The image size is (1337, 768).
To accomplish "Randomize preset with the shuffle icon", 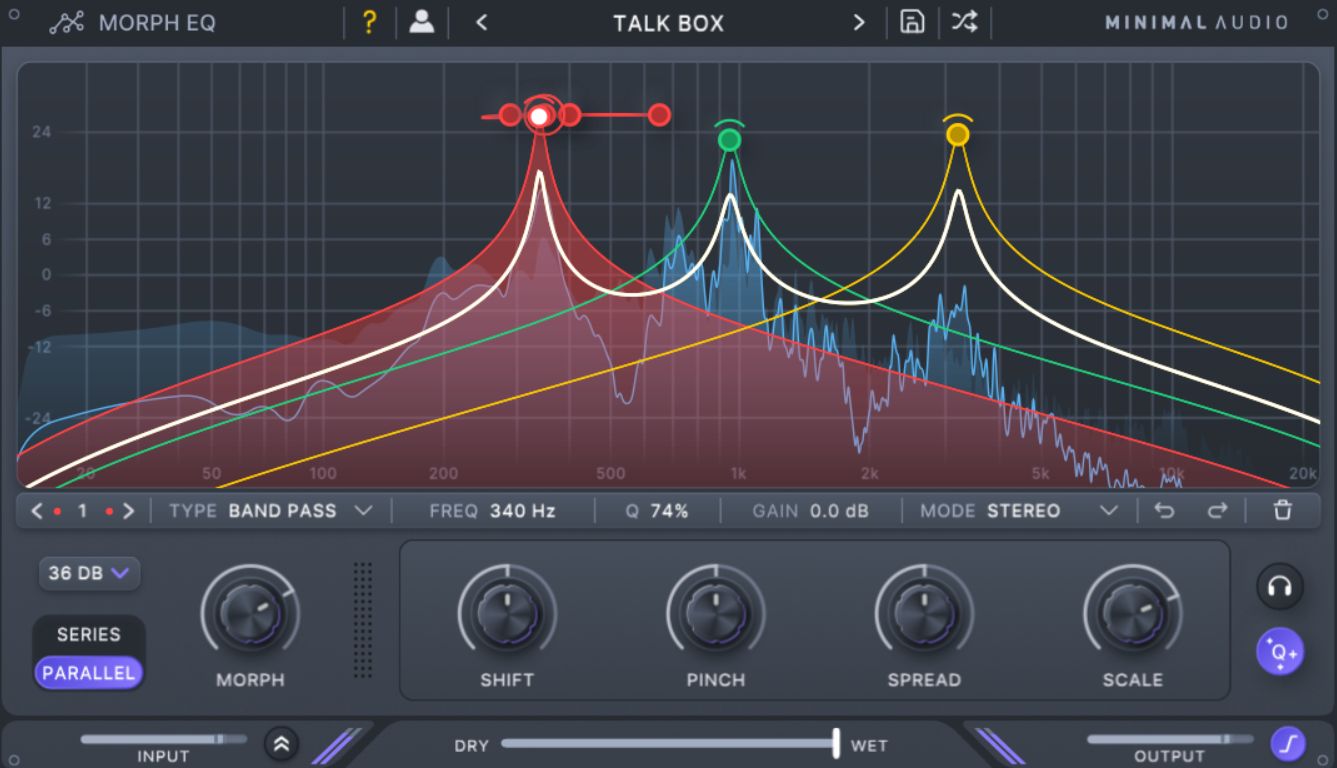I will click(x=964, y=22).
